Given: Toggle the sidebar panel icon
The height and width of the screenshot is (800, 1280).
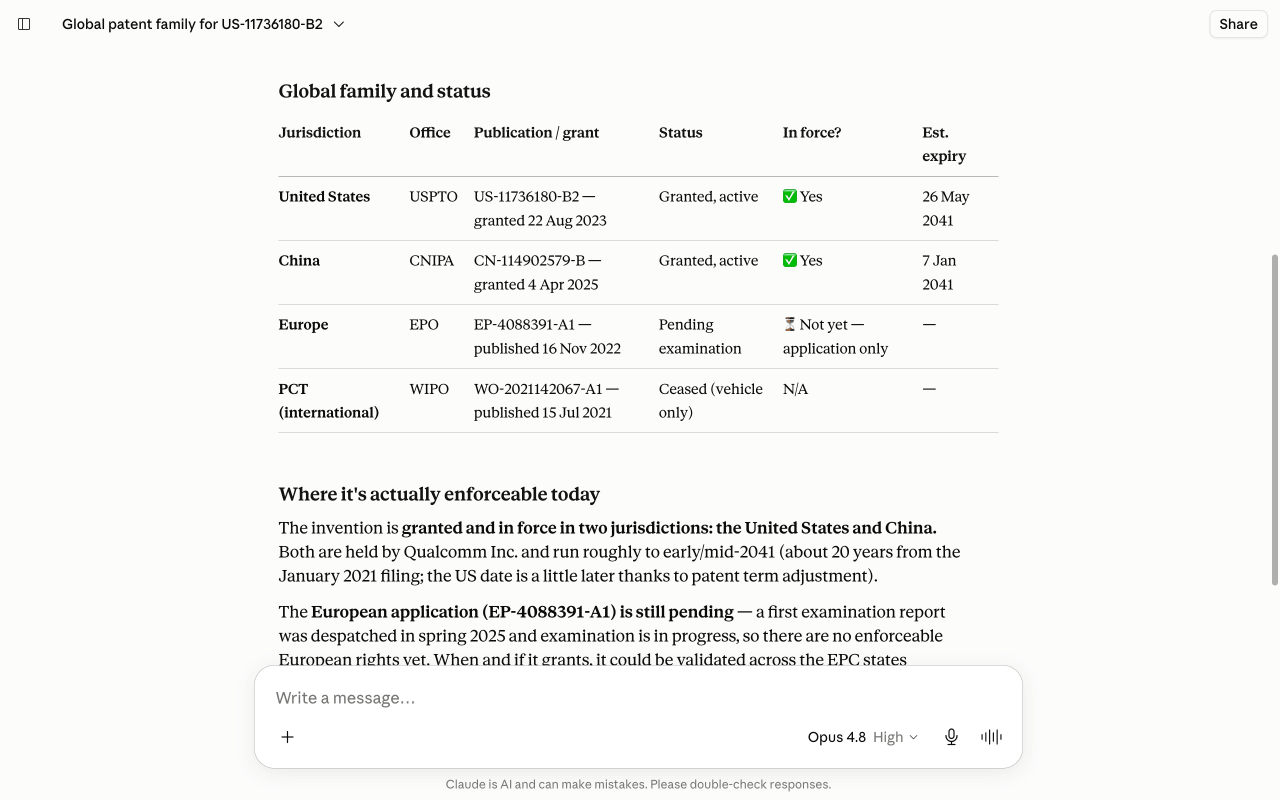Looking at the screenshot, I should (24, 24).
